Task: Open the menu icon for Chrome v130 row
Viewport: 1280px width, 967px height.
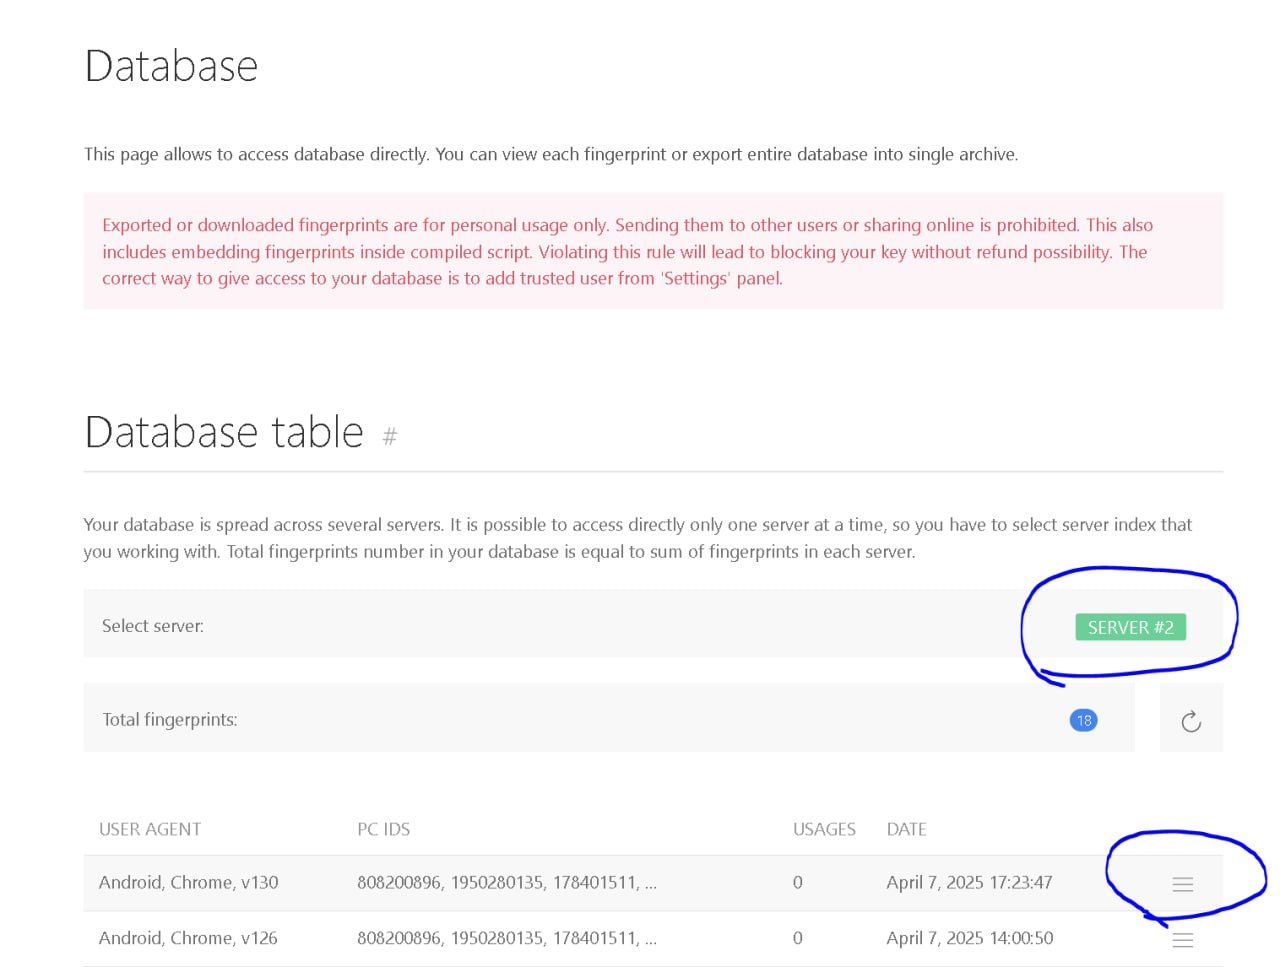Action: 1182,884
